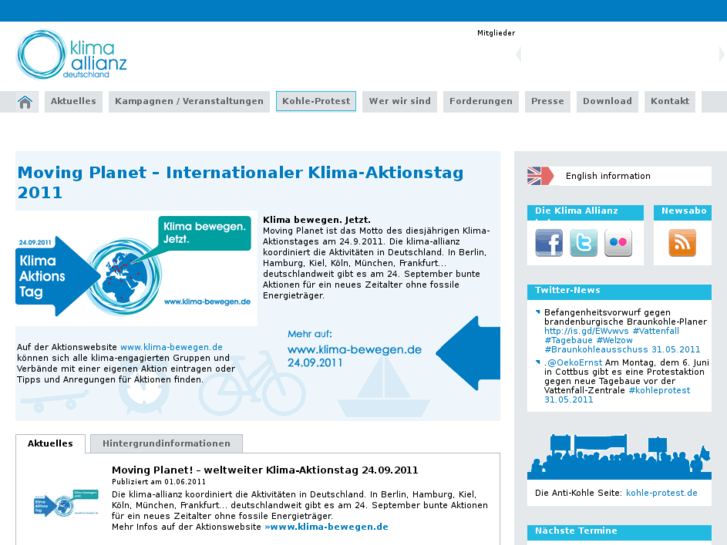
Task: Click the #Tagebaue hashtag
Action: coord(568,340)
